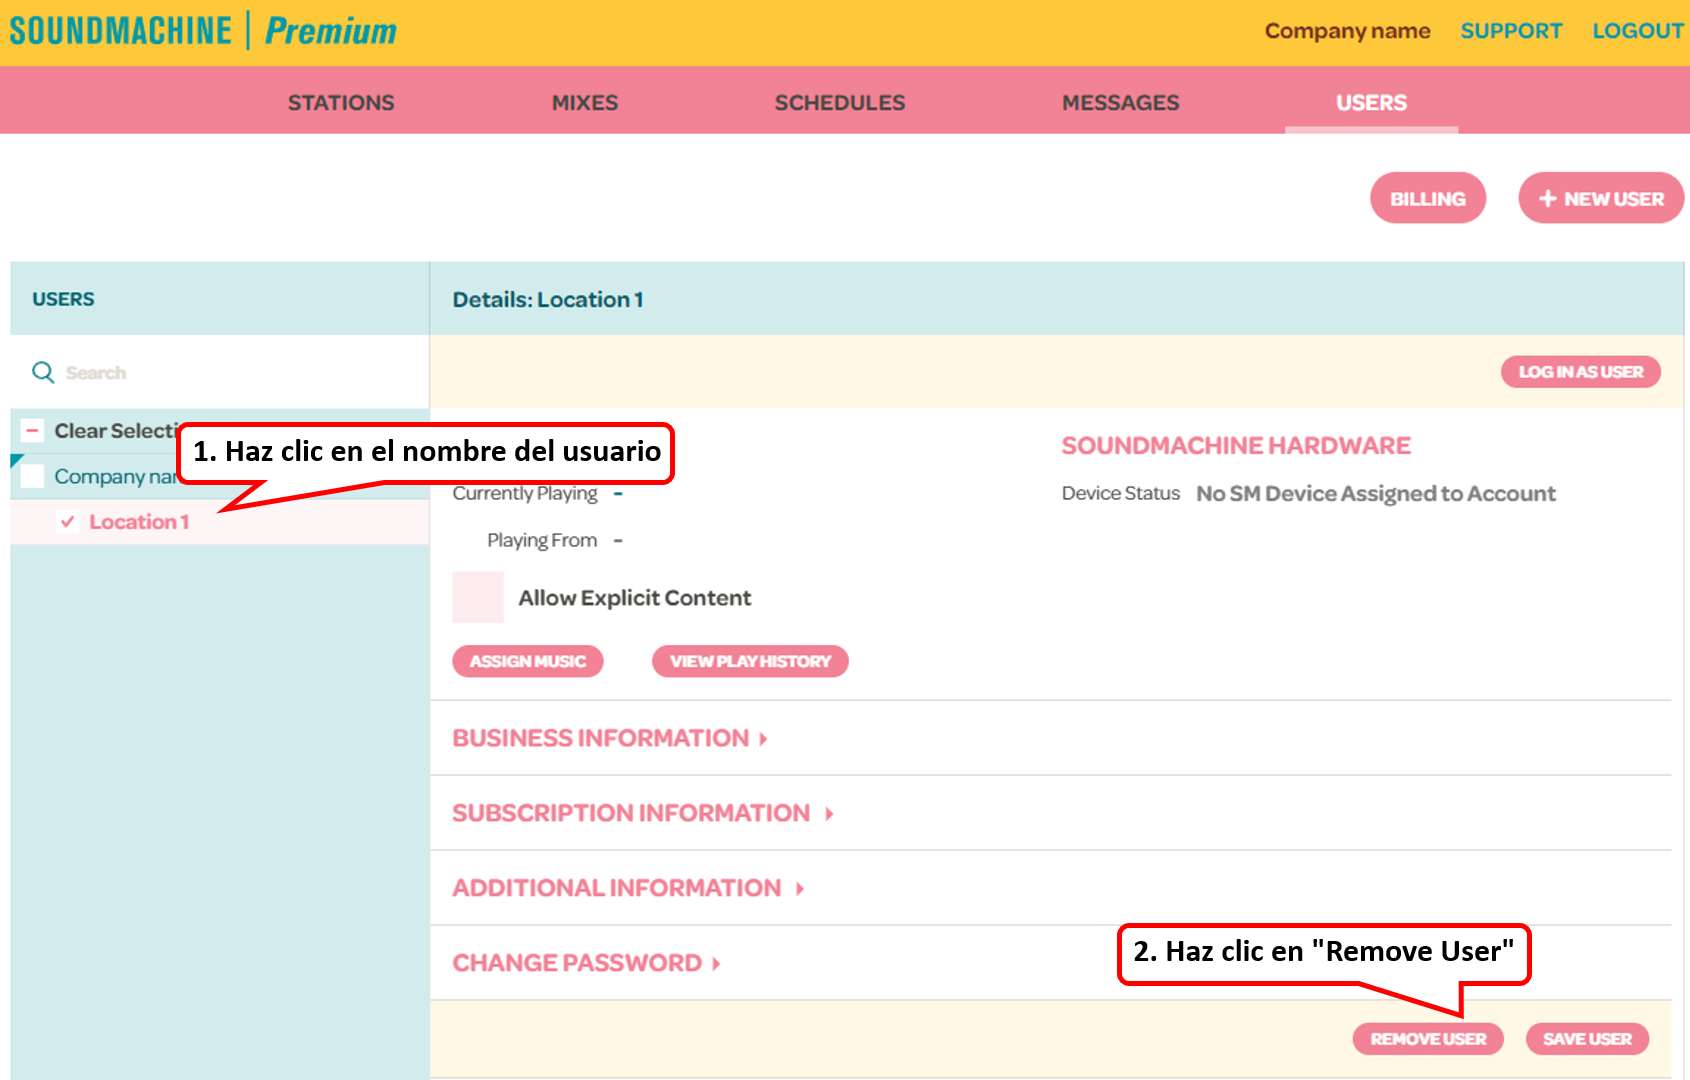Open the Messages tab
This screenshot has height=1080, width=1690.
pos(1121,102)
